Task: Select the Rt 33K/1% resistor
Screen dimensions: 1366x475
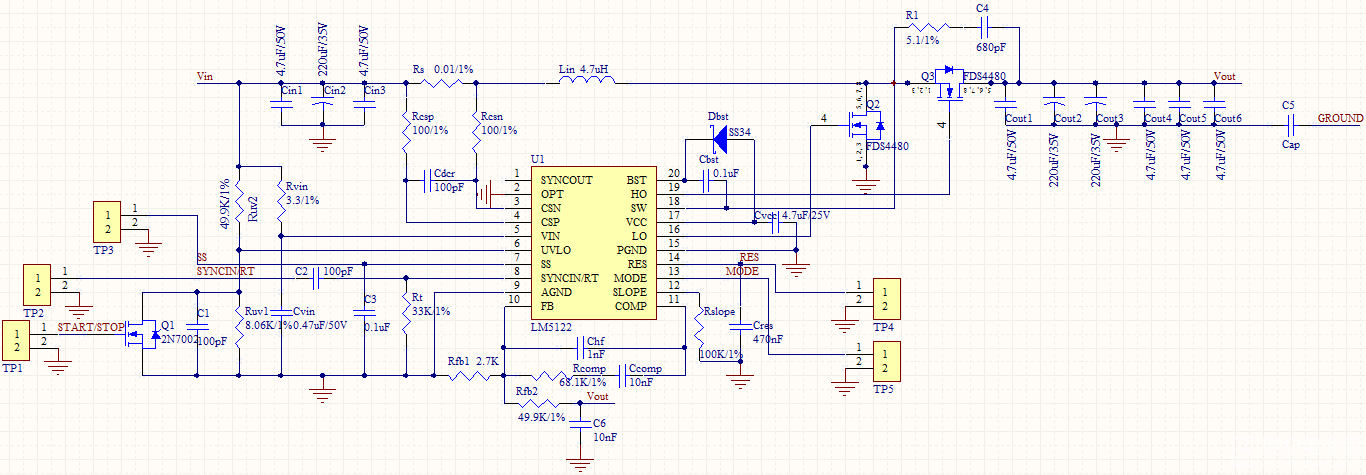Action: click(405, 312)
